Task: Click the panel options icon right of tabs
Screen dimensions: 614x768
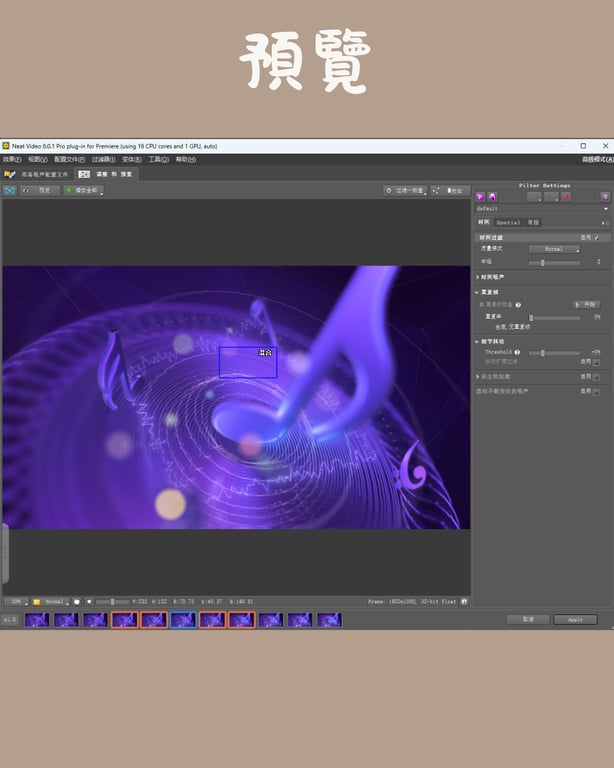Action: tap(605, 223)
